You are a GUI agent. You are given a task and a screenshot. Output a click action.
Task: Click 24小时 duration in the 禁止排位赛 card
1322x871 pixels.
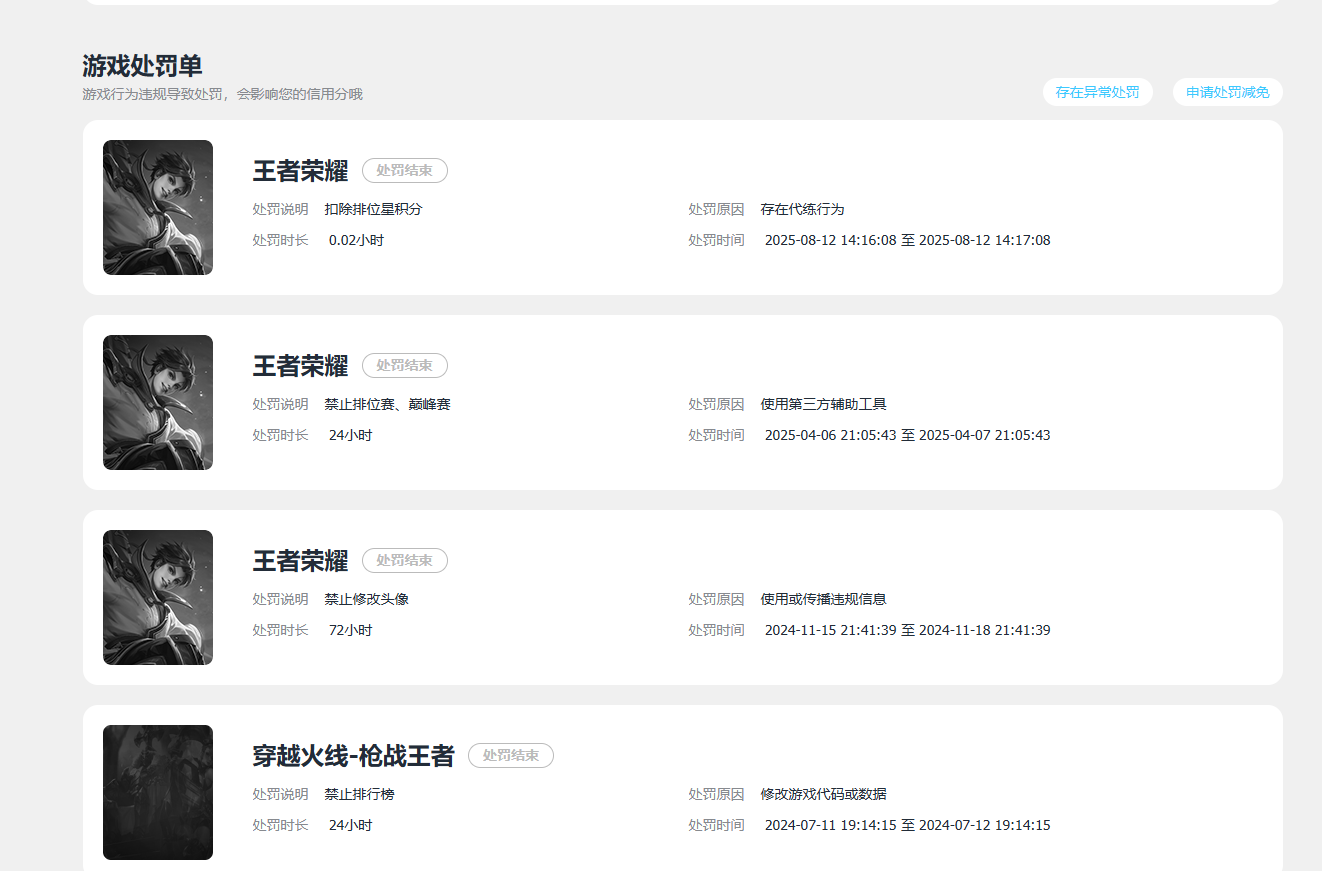(350, 436)
